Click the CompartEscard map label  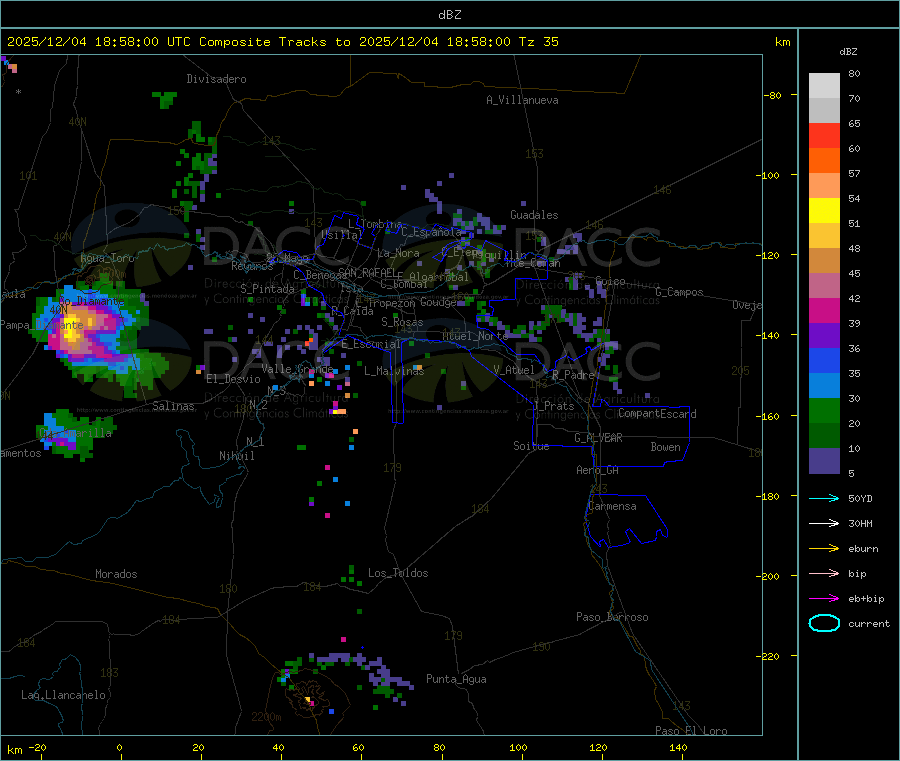tap(657, 413)
